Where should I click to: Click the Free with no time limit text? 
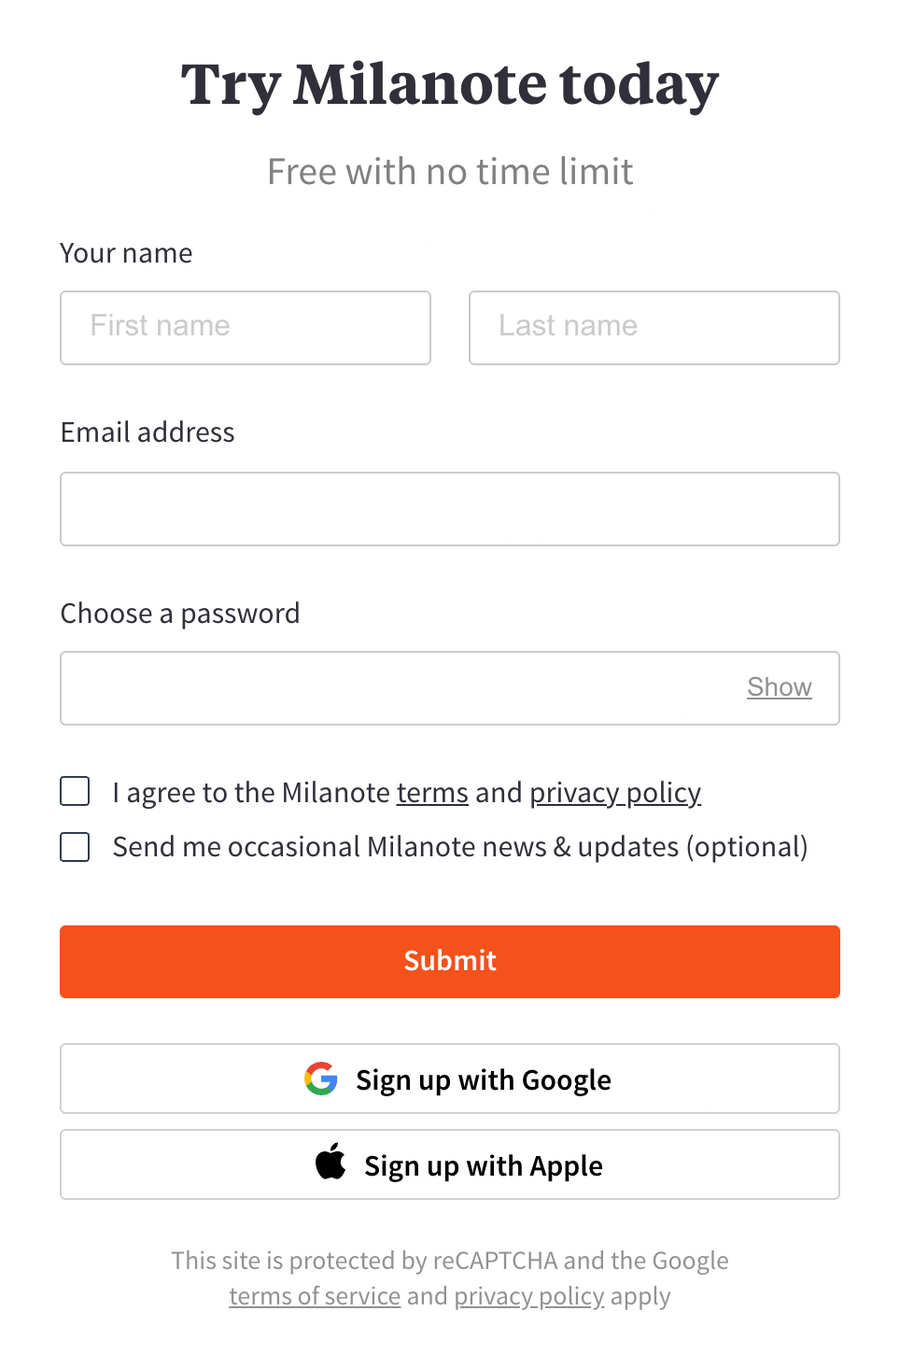pos(450,171)
